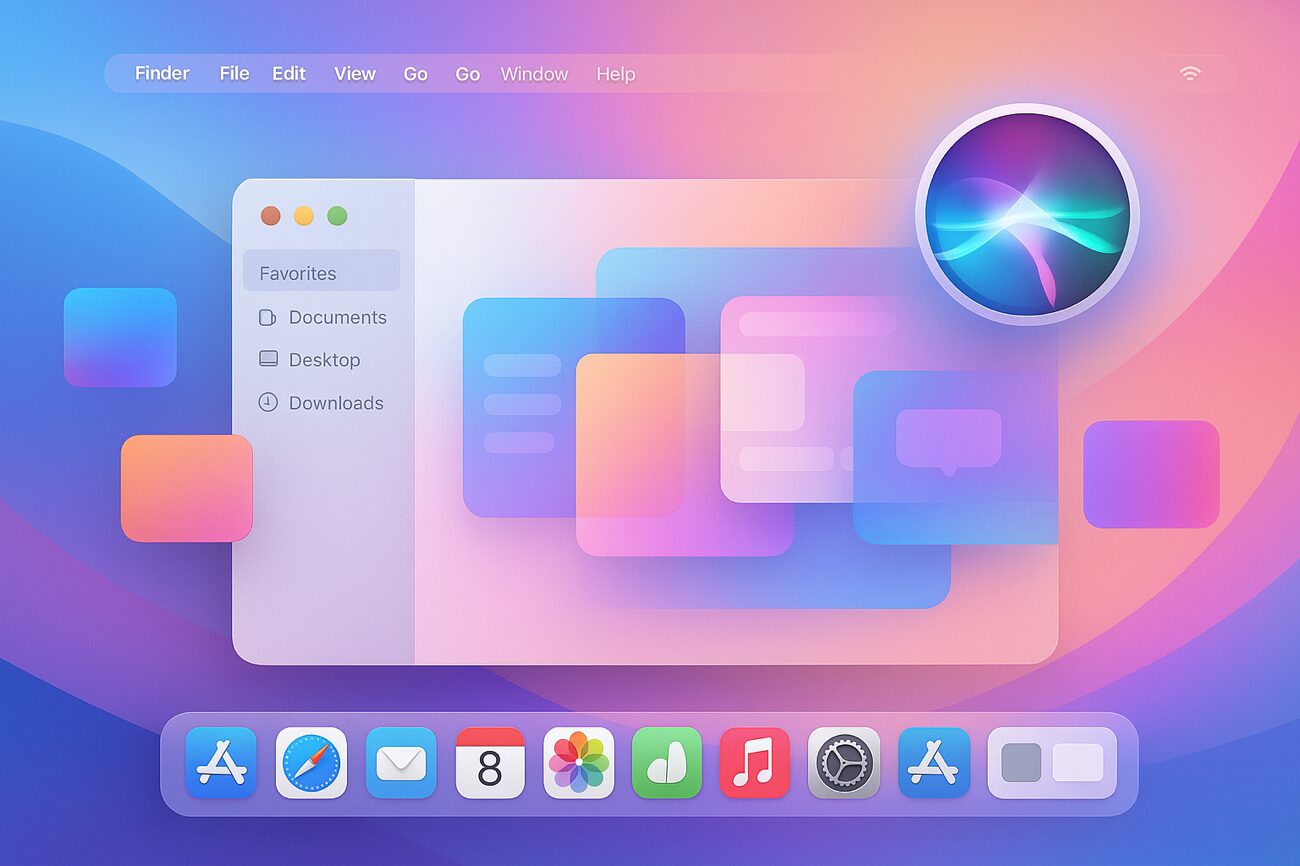Open the App Store icon beside Safari
The height and width of the screenshot is (866, 1300).
click(221, 763)
